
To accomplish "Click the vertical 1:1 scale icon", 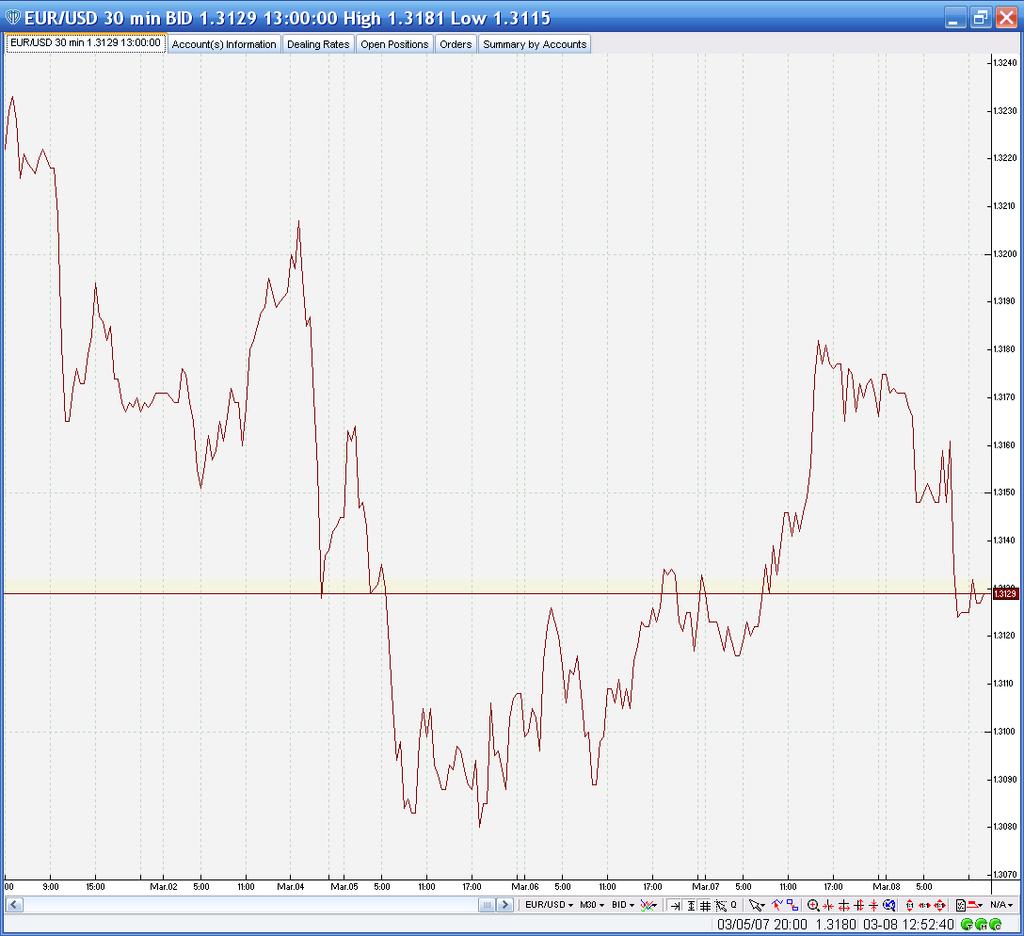I will pyautogui.click(x=910, y=905).
